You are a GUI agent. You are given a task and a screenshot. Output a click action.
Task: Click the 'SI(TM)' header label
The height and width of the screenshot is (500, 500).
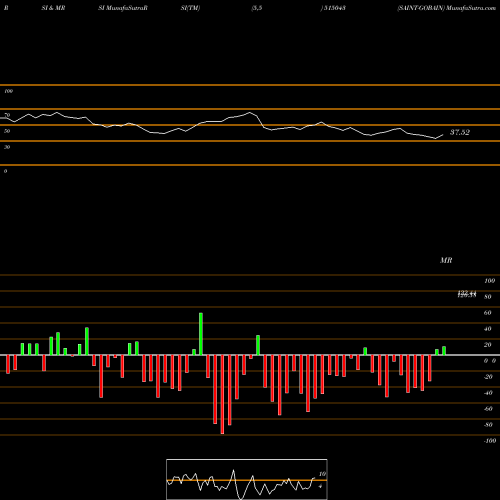point(190,8)
